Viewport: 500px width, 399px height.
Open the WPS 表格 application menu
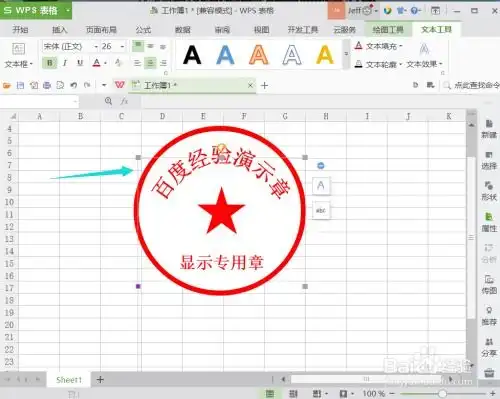[x=36, y=10]
